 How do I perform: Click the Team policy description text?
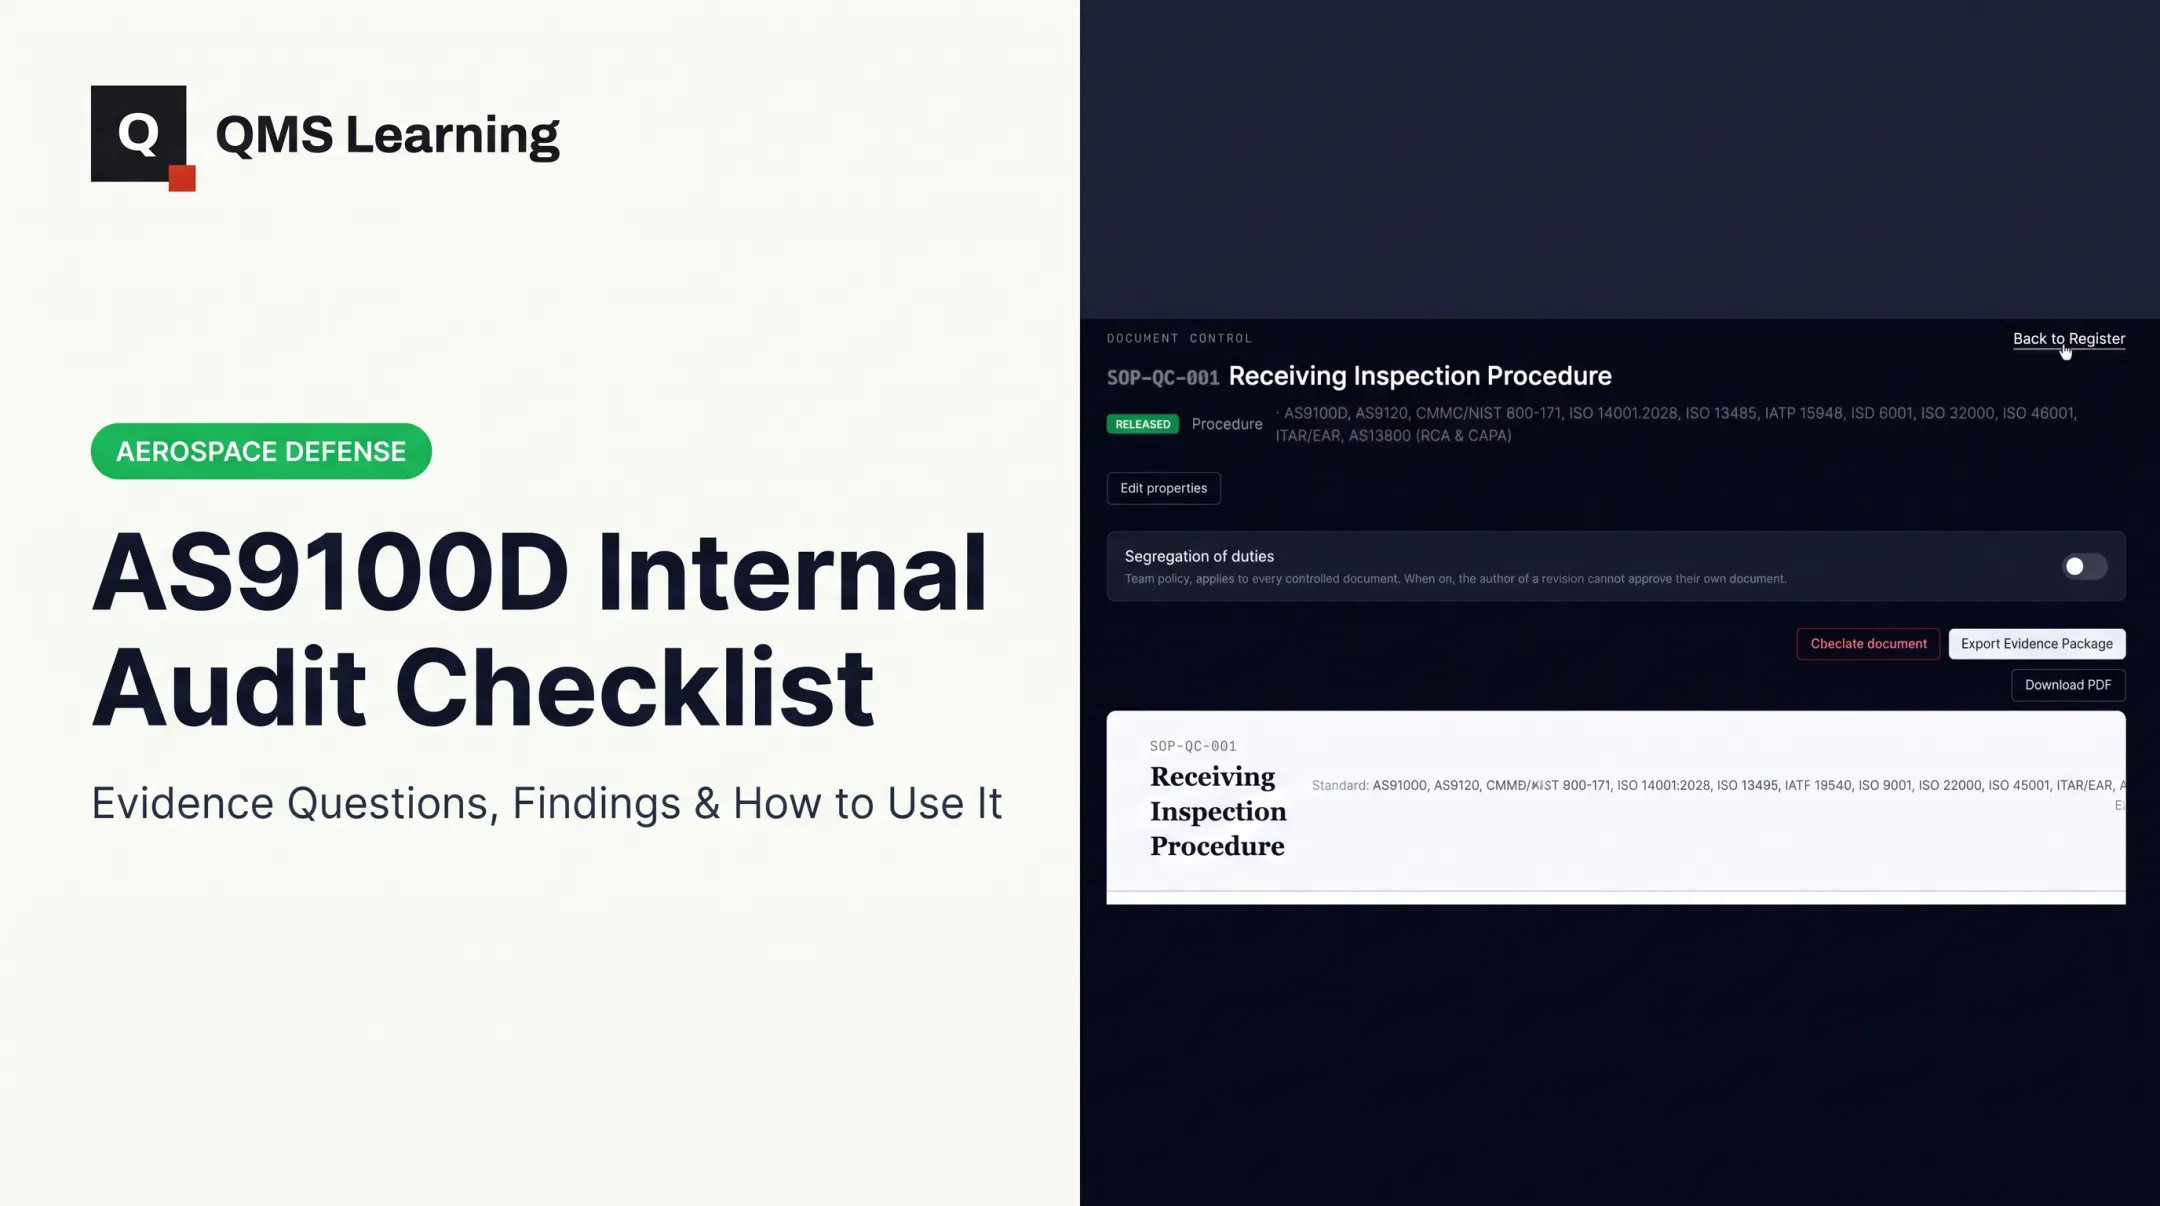(x=1455, y=579)
